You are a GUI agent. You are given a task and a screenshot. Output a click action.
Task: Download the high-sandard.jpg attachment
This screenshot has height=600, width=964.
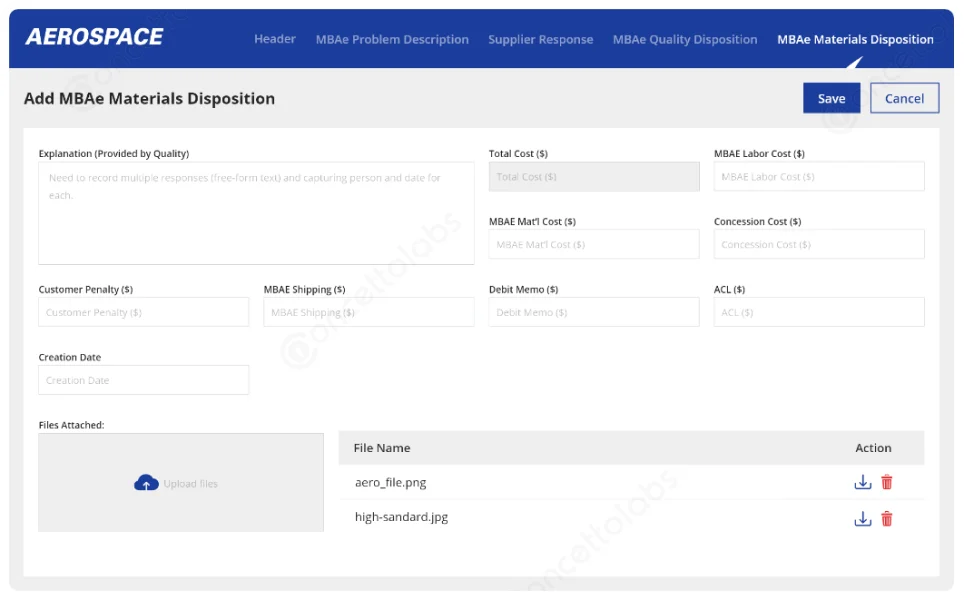pos(862,517)
